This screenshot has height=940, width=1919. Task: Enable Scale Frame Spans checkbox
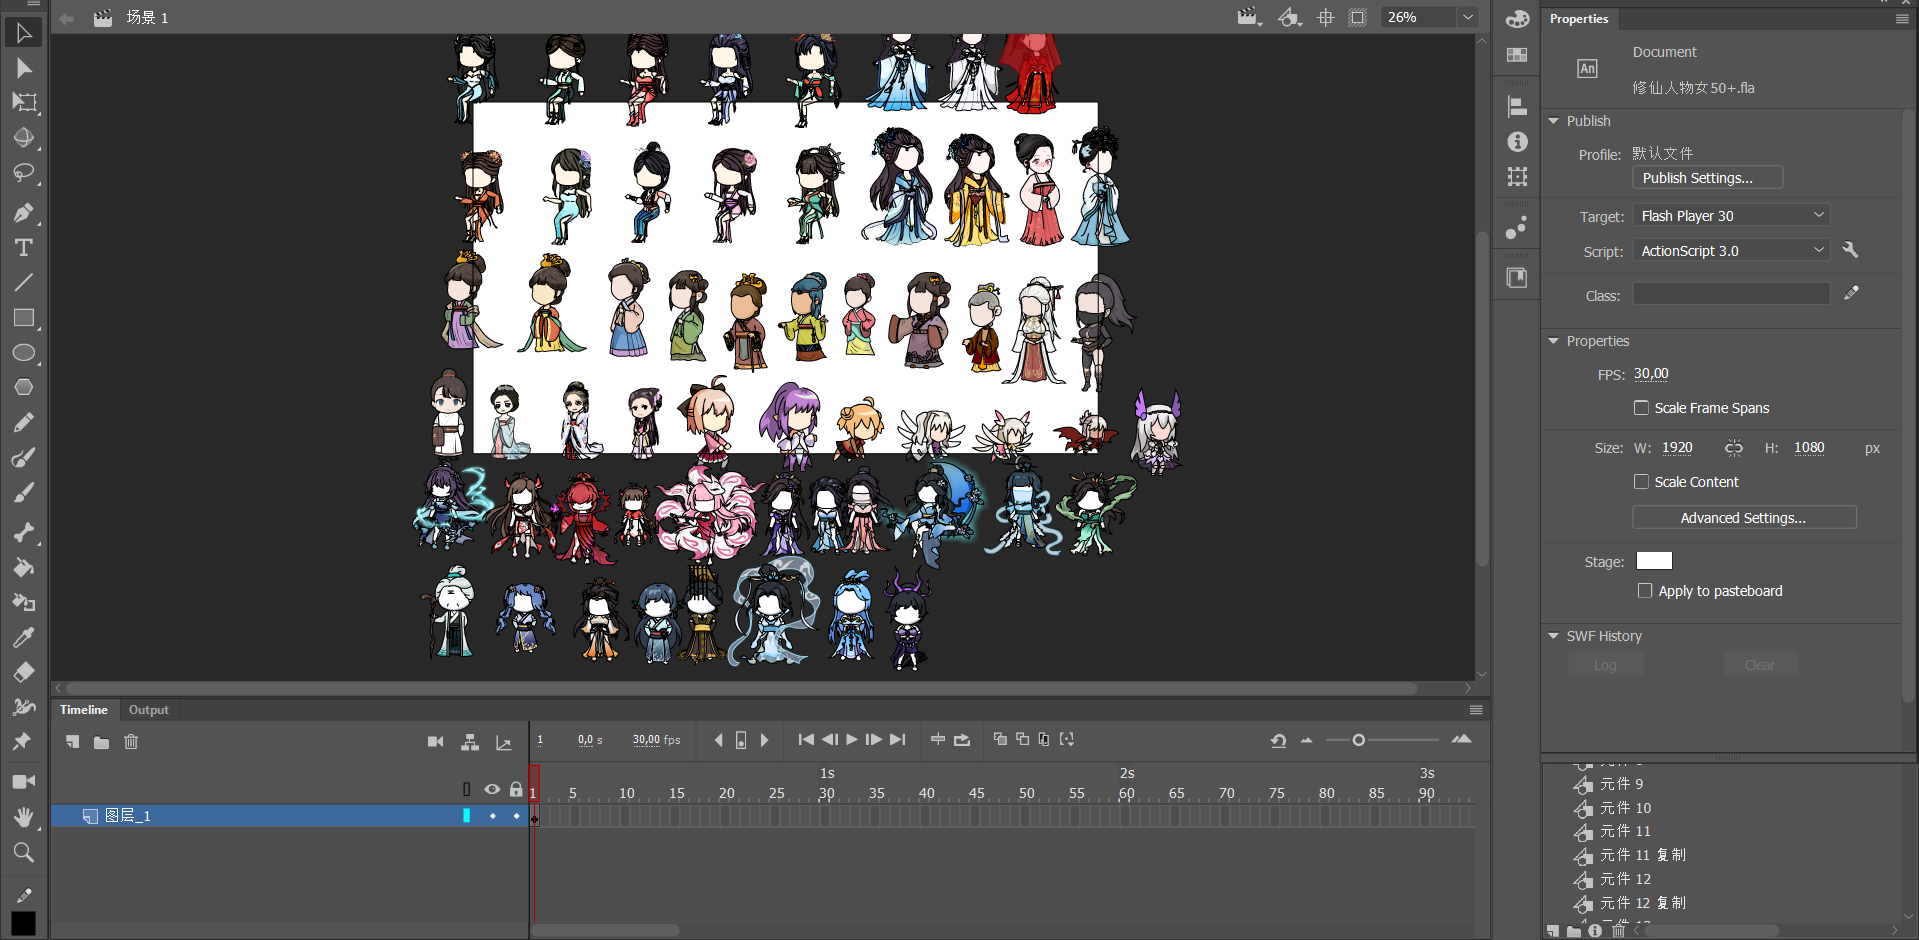[1641, 408]
